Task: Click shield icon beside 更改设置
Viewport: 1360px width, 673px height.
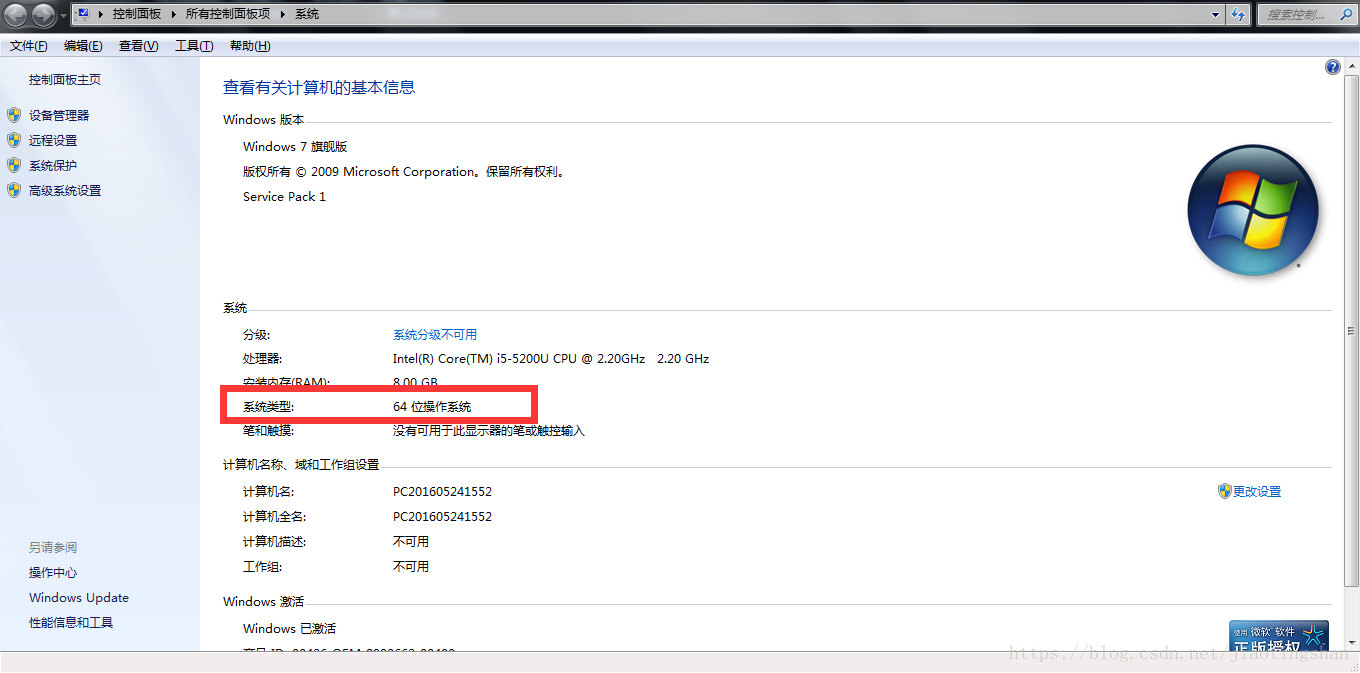Action: coord(1224,491)
